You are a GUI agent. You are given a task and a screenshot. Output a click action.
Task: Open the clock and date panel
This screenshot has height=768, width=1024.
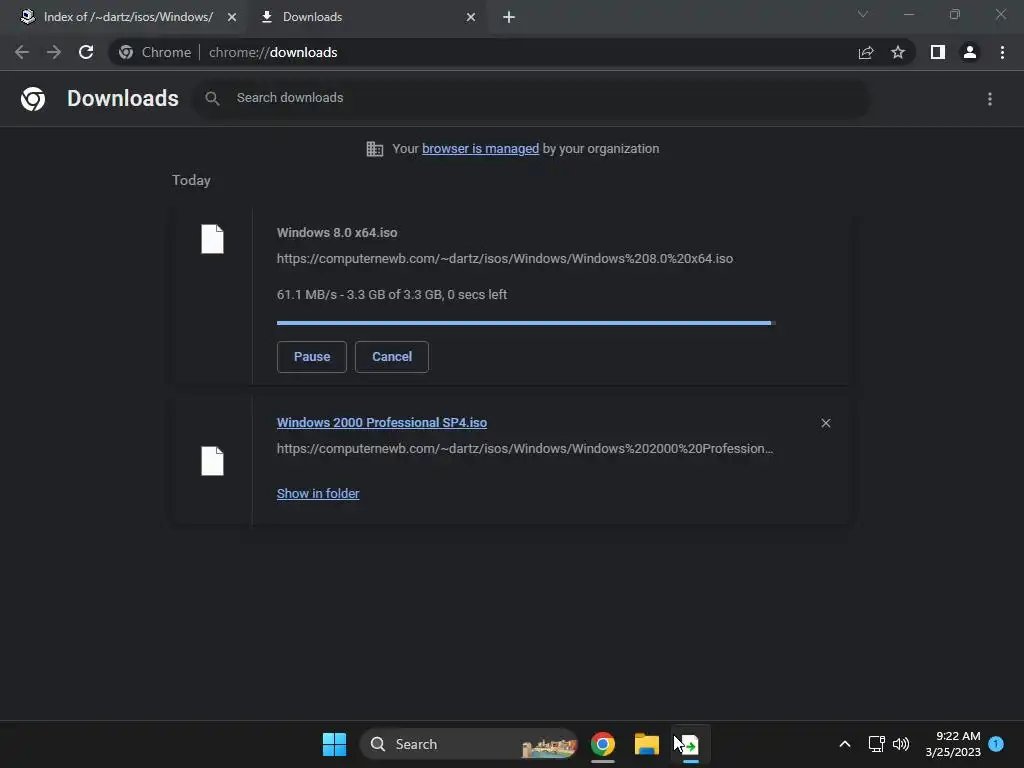[953, 744]
